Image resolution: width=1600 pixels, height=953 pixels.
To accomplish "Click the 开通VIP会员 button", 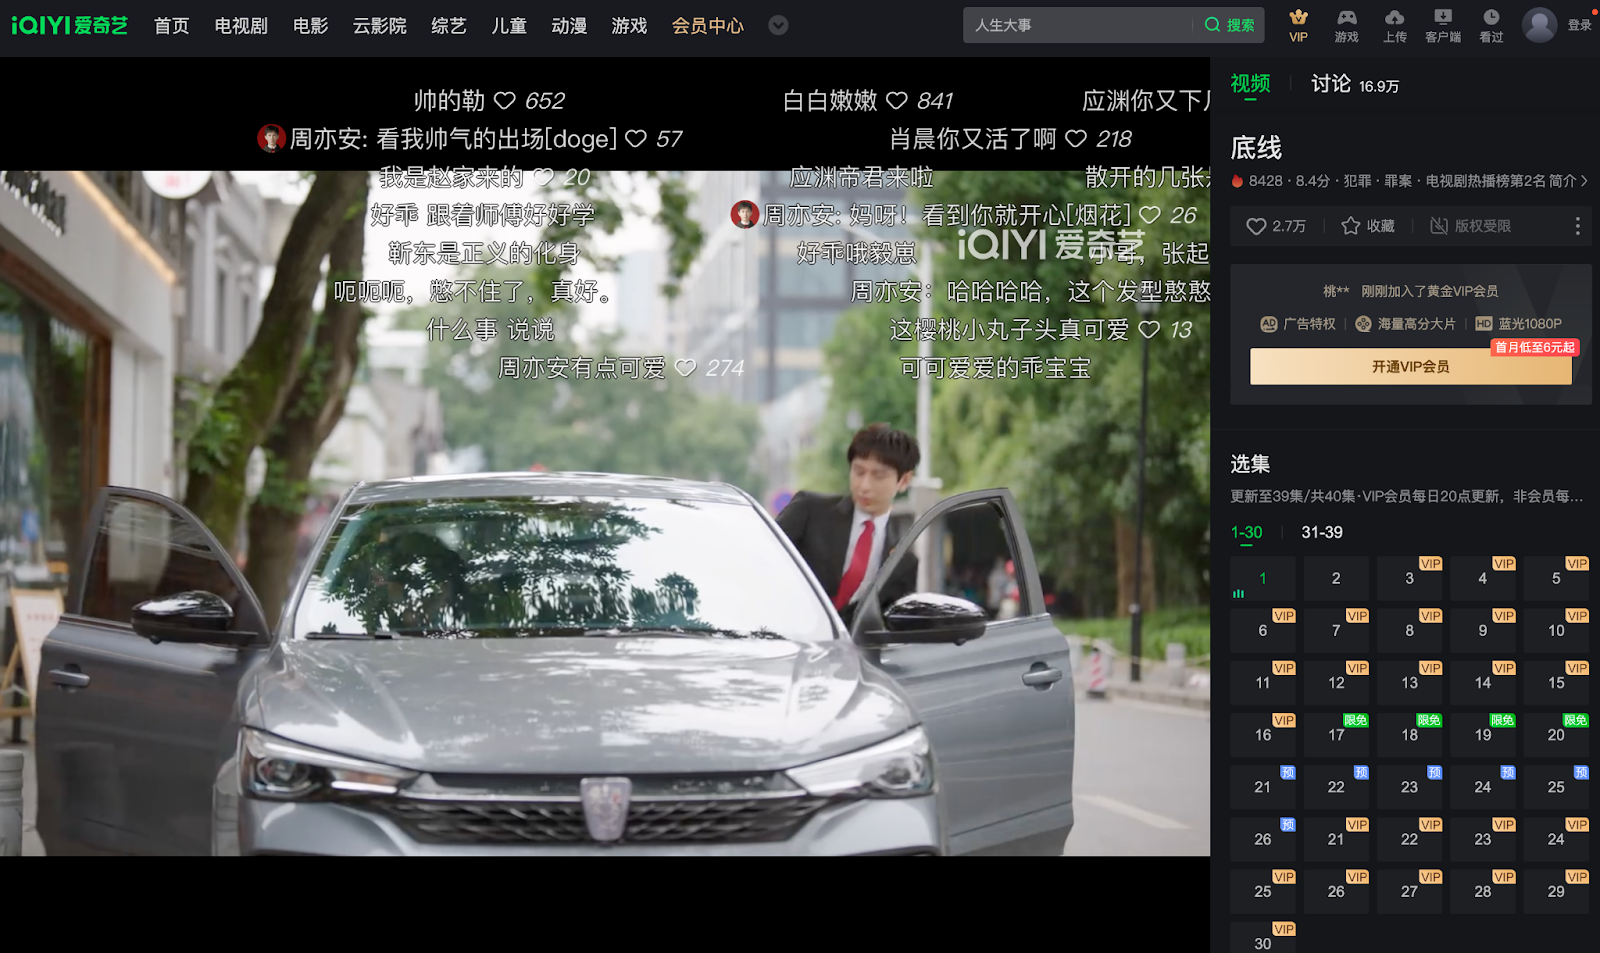I will point(1410,367).
